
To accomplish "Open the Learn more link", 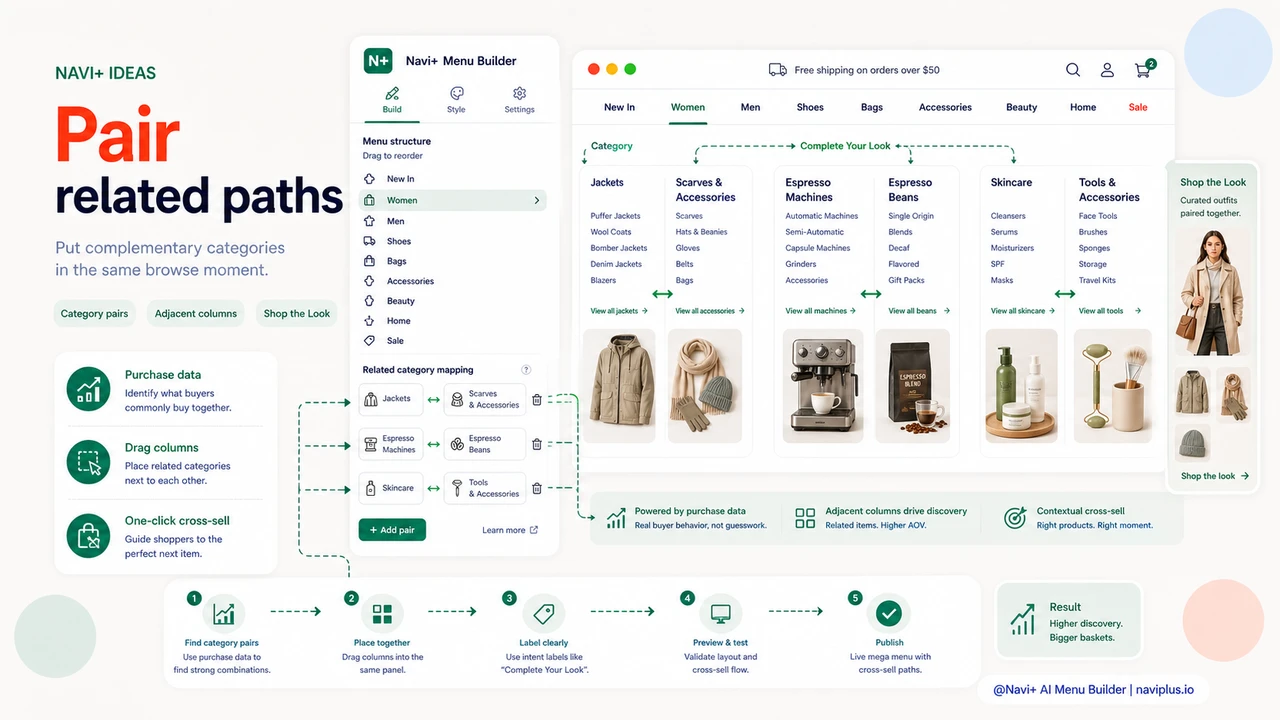I will point(510,530).
